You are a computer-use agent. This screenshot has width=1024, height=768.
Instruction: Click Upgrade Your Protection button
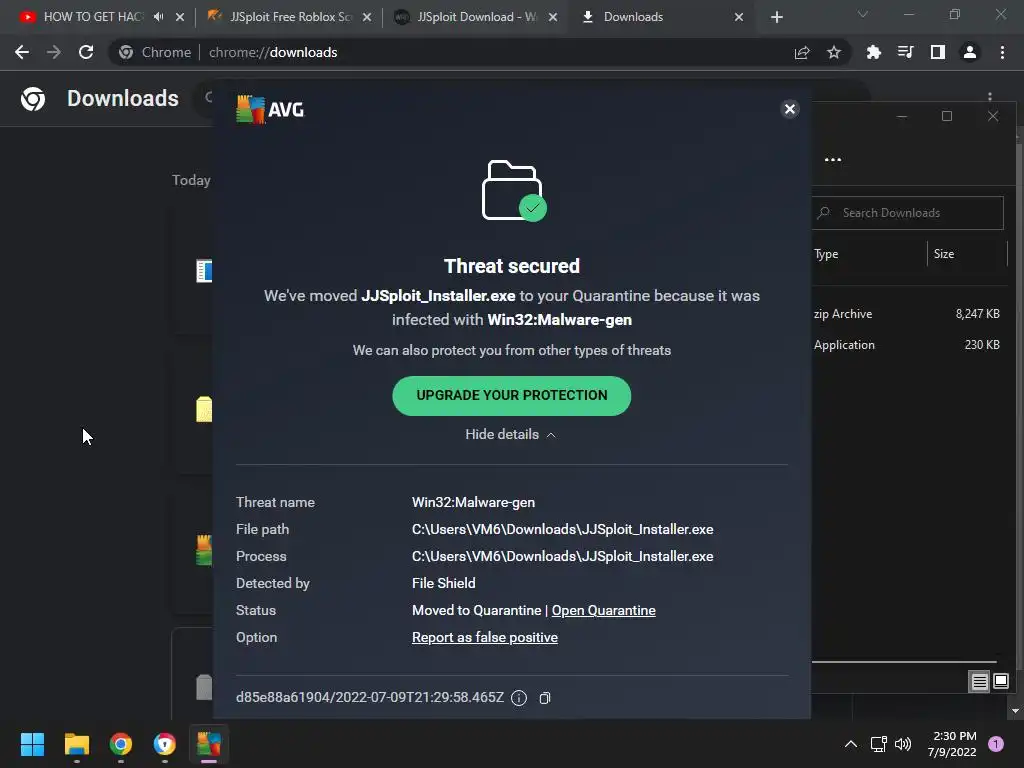[x=511, y=395]
